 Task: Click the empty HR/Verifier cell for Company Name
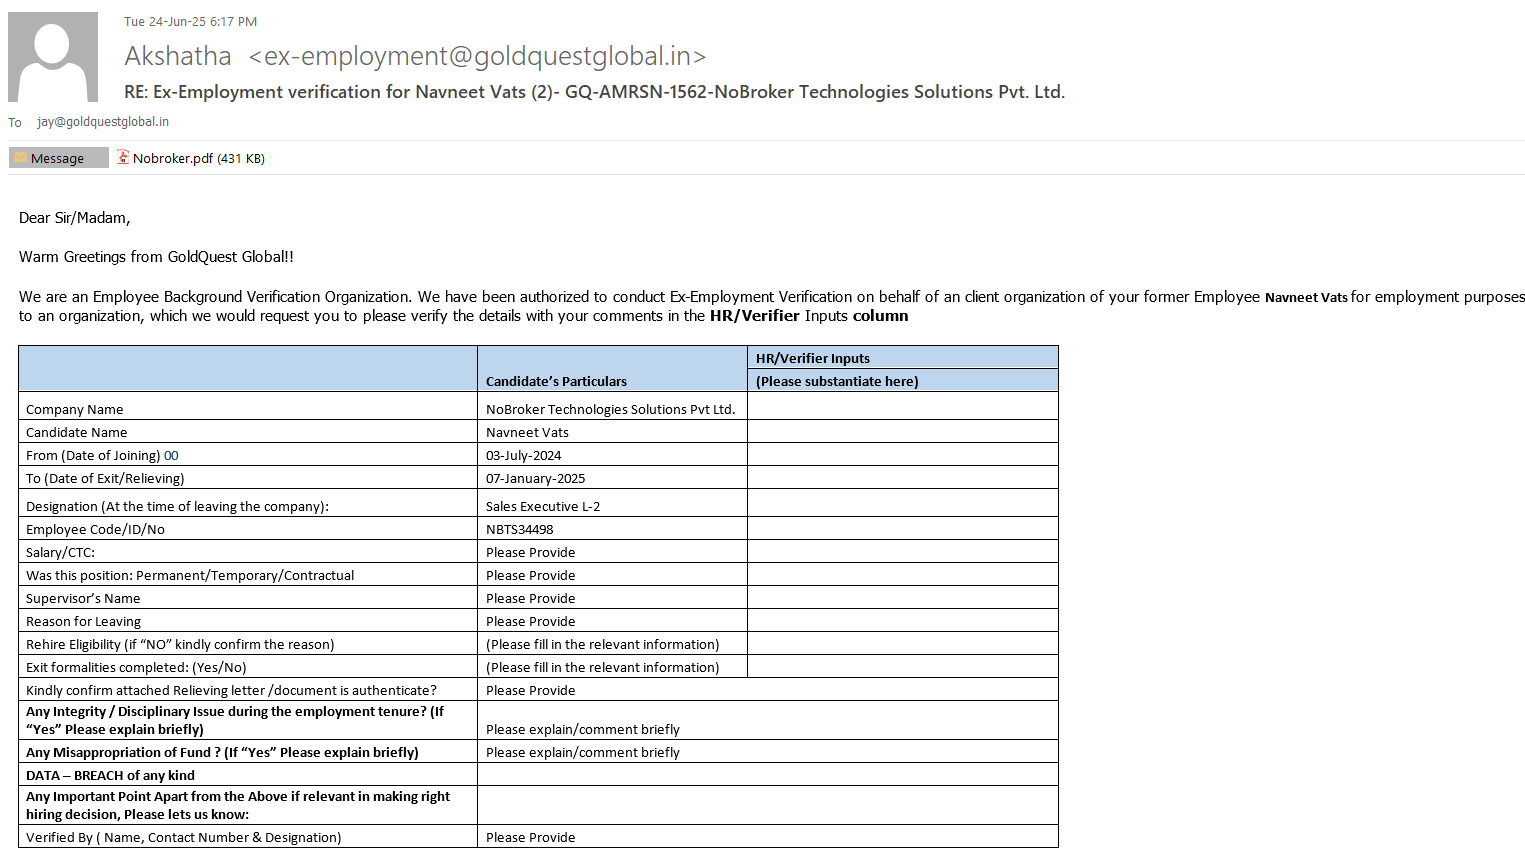[903, 406]
